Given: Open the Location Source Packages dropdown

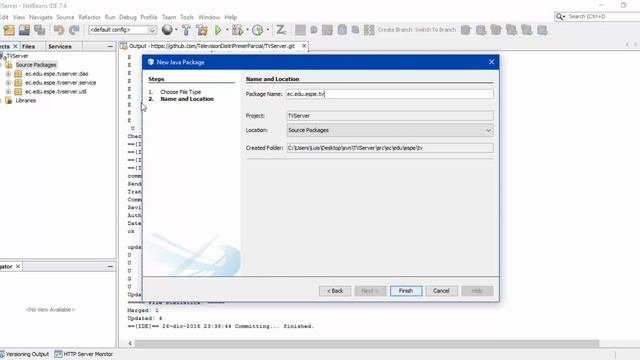Looking at the screenshot, I should [x=389, y=130].
